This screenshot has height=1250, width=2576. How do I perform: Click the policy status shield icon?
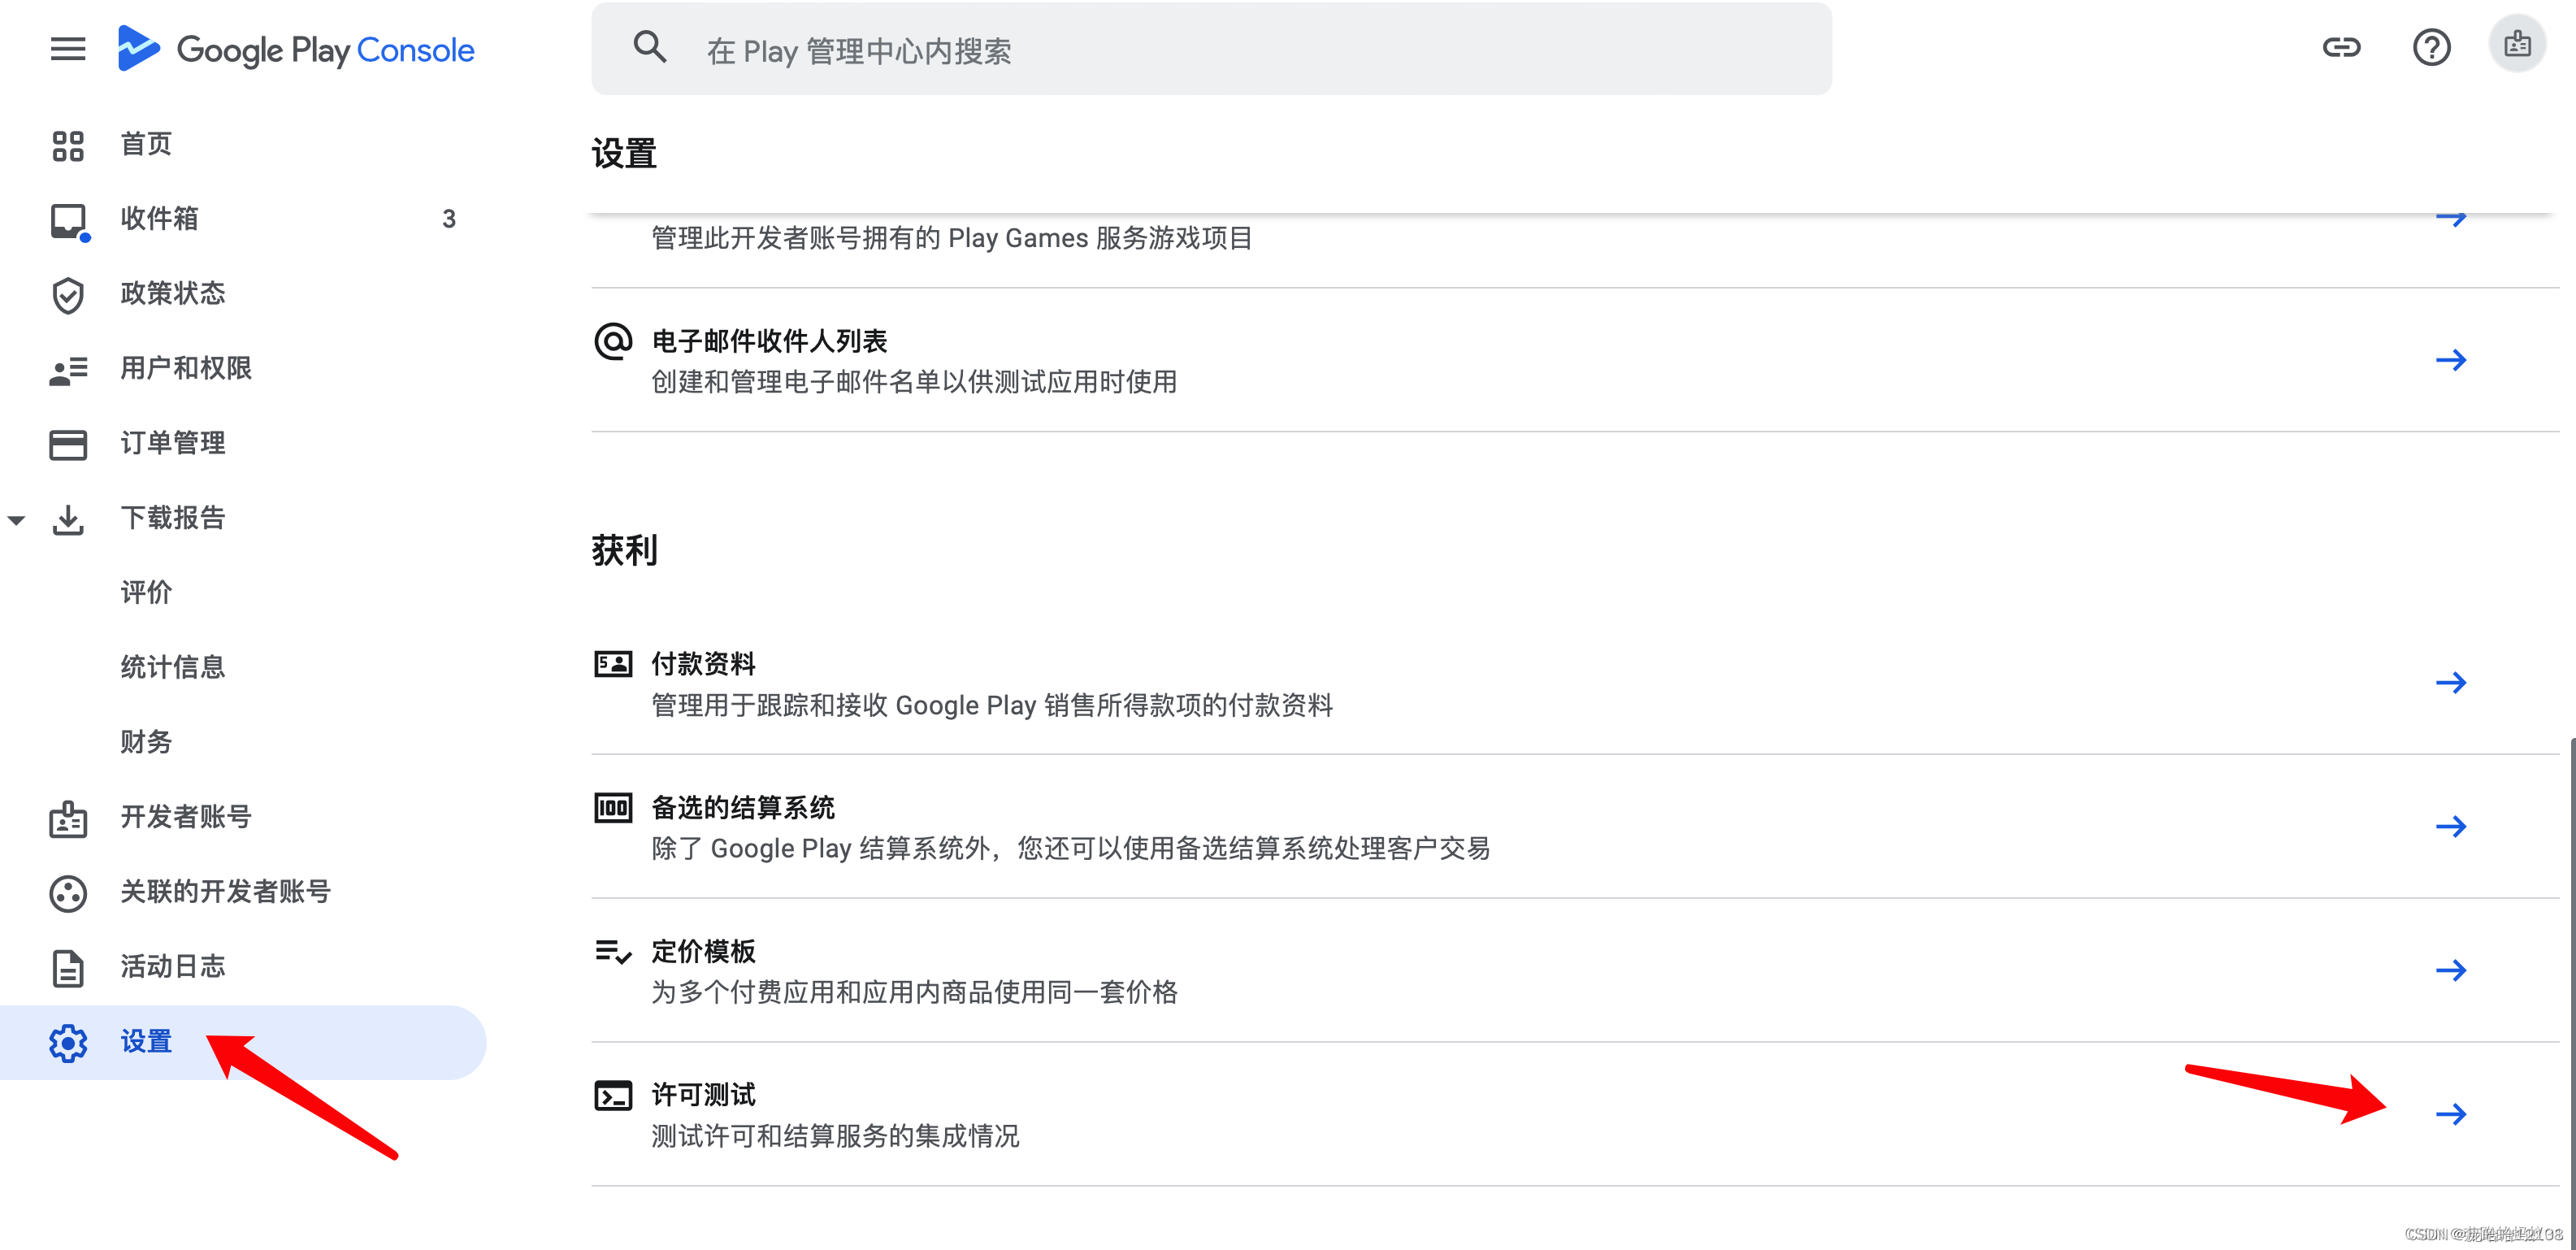(x=68, y=295)
